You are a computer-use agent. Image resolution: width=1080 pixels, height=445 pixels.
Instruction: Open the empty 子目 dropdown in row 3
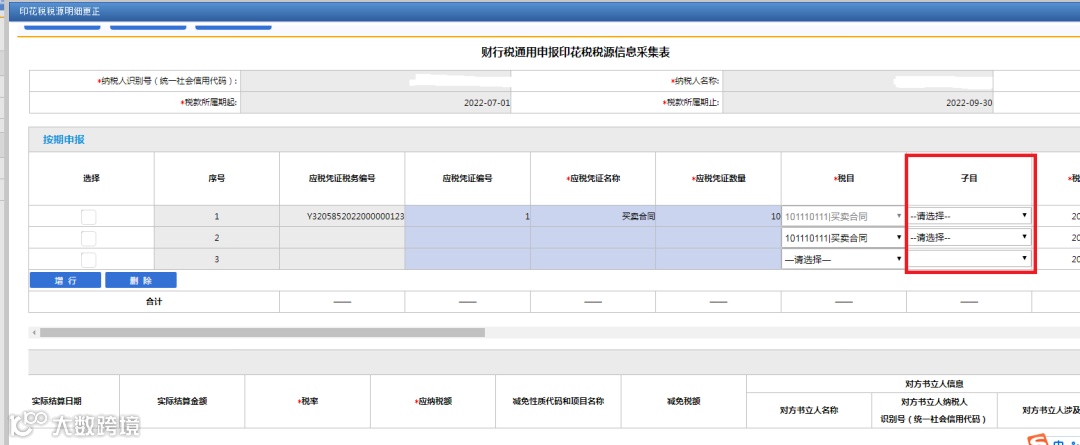pyautogui.click(x=969, y=259)
